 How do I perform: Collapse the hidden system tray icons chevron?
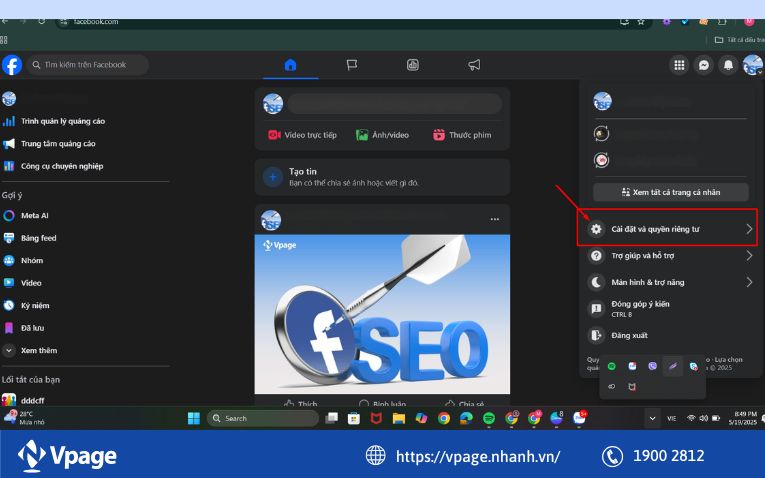(x=652, y=418)
